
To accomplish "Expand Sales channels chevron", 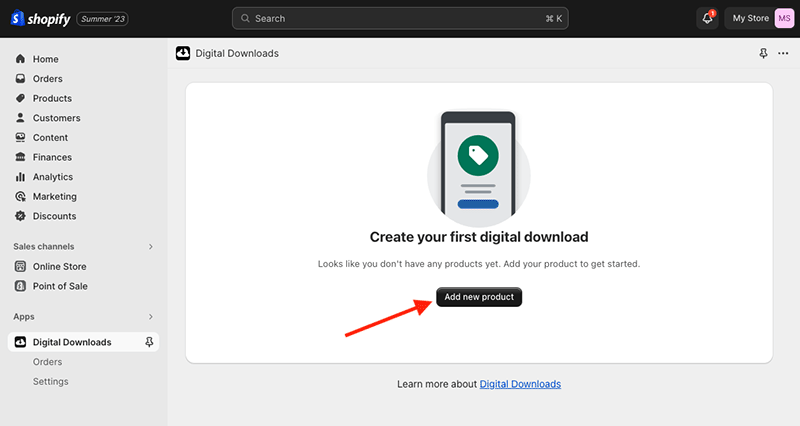I will pos(151,246).
